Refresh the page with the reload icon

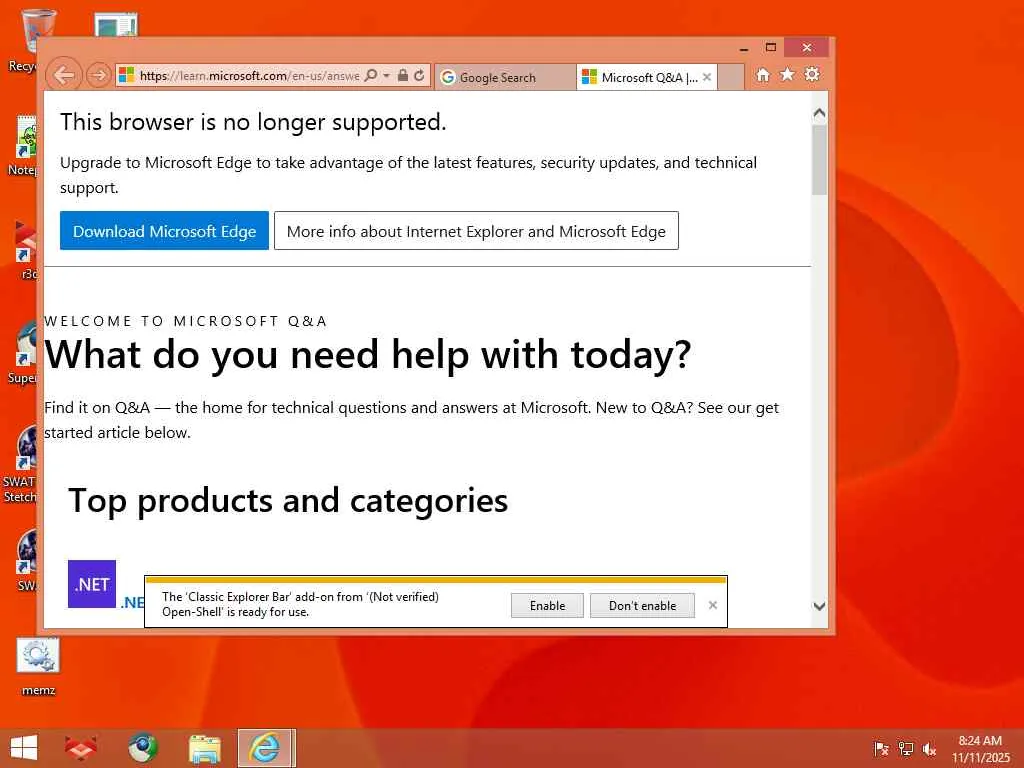(x=419, y=76)
